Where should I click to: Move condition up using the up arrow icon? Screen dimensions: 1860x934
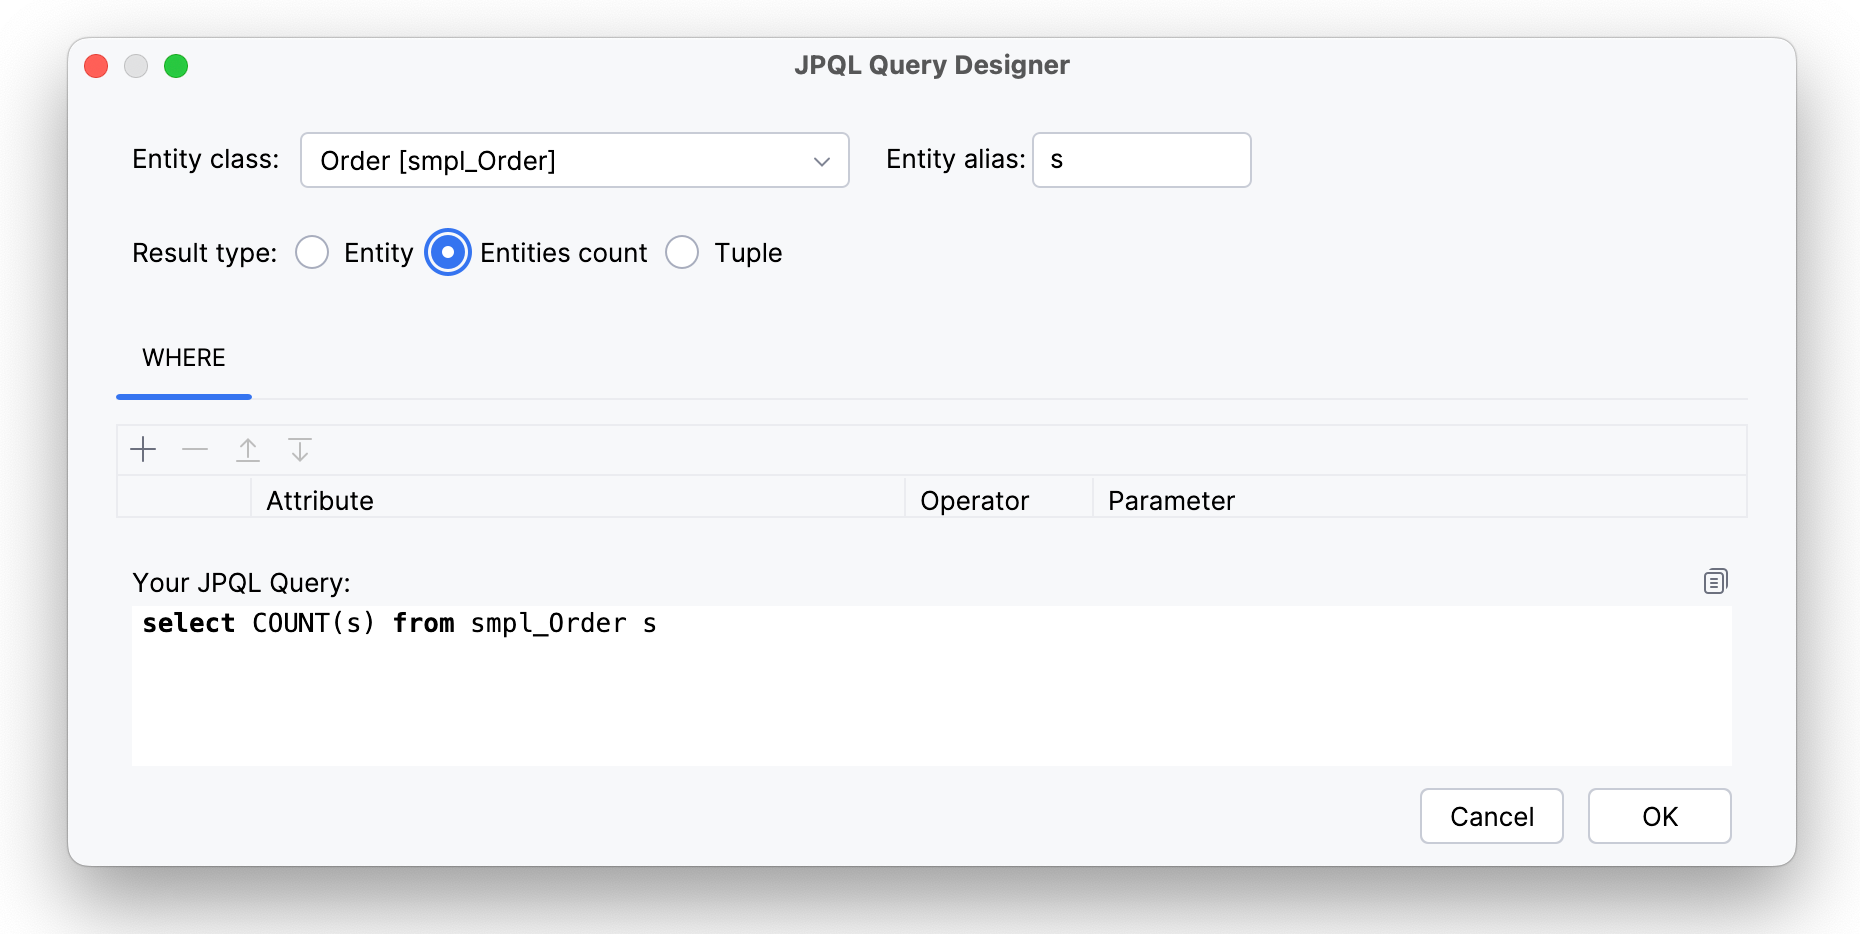[x=248, y=450]
